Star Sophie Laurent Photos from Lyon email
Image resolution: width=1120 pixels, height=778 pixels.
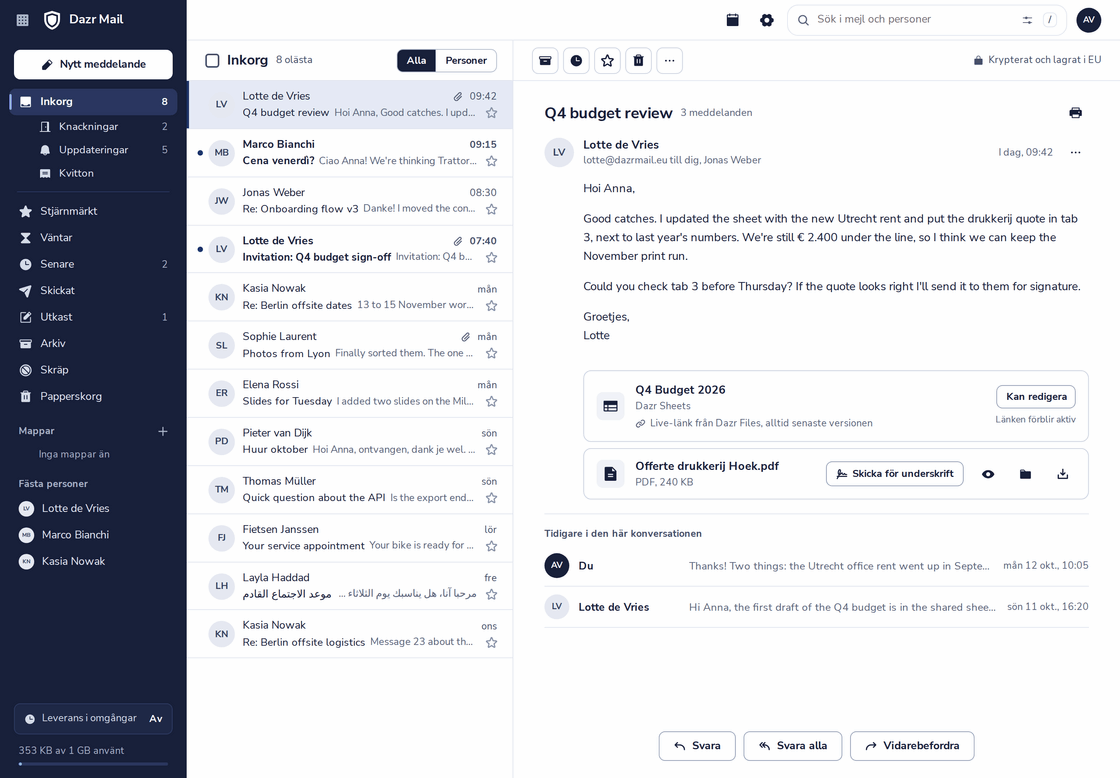pyautogui.click(x=491, y=354)
